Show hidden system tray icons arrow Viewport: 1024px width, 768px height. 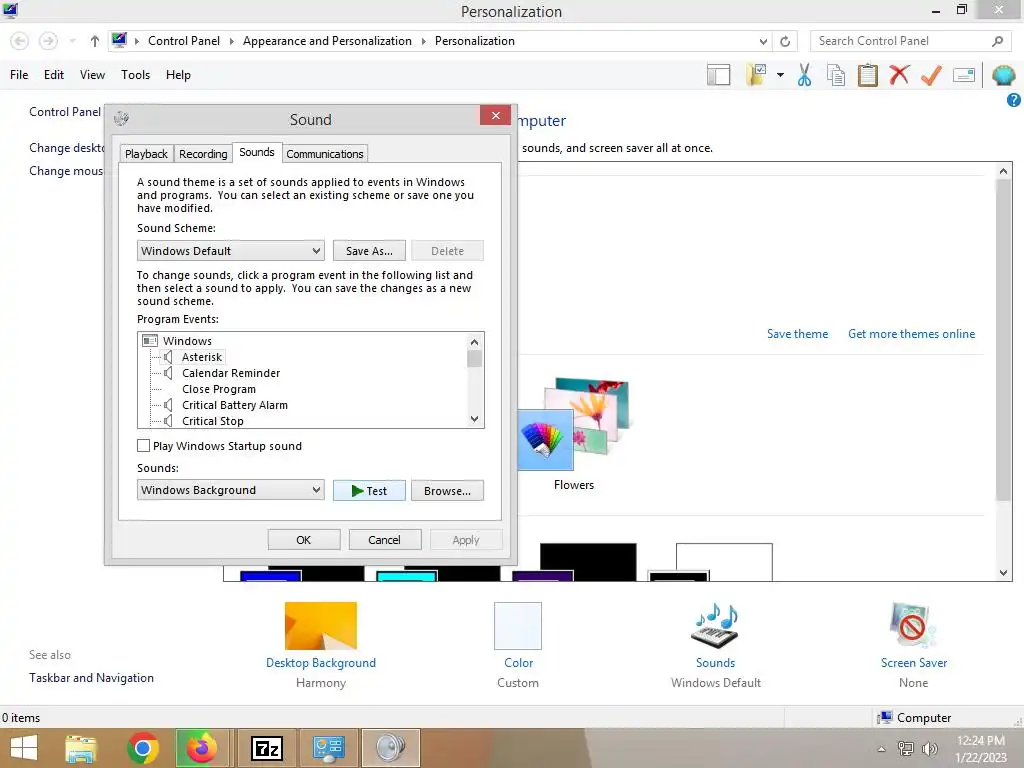pos(882,749)
